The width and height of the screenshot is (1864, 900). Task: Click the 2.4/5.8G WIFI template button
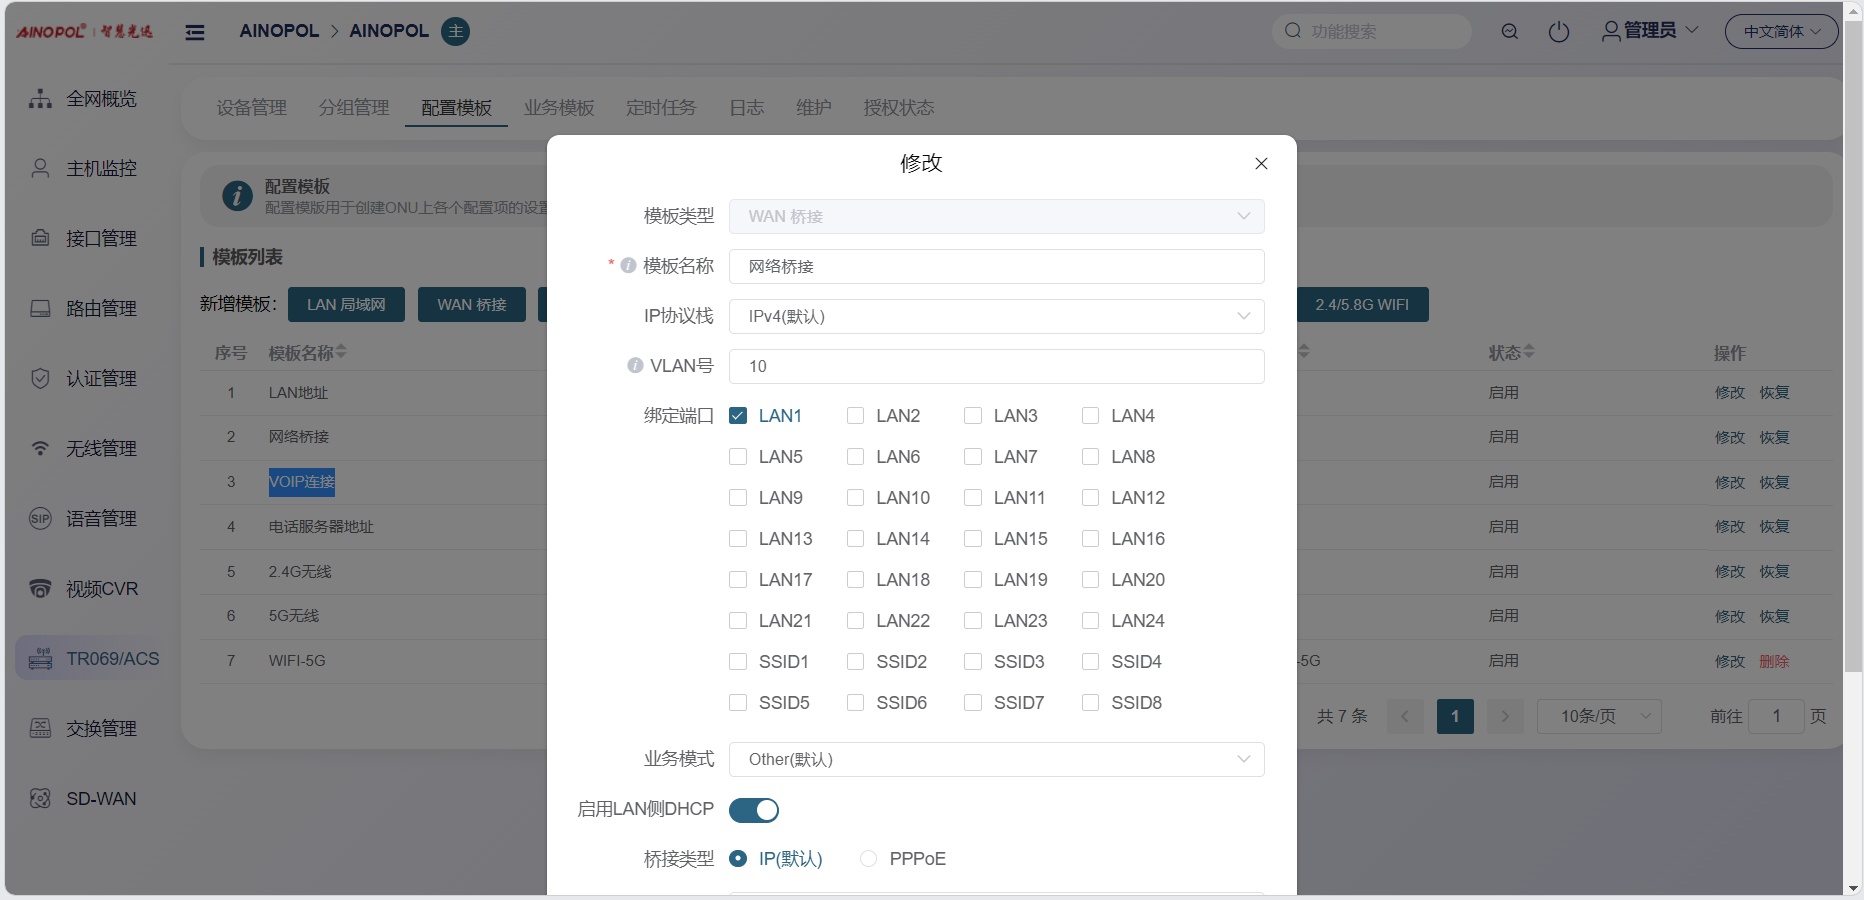tap(1361, 305)
